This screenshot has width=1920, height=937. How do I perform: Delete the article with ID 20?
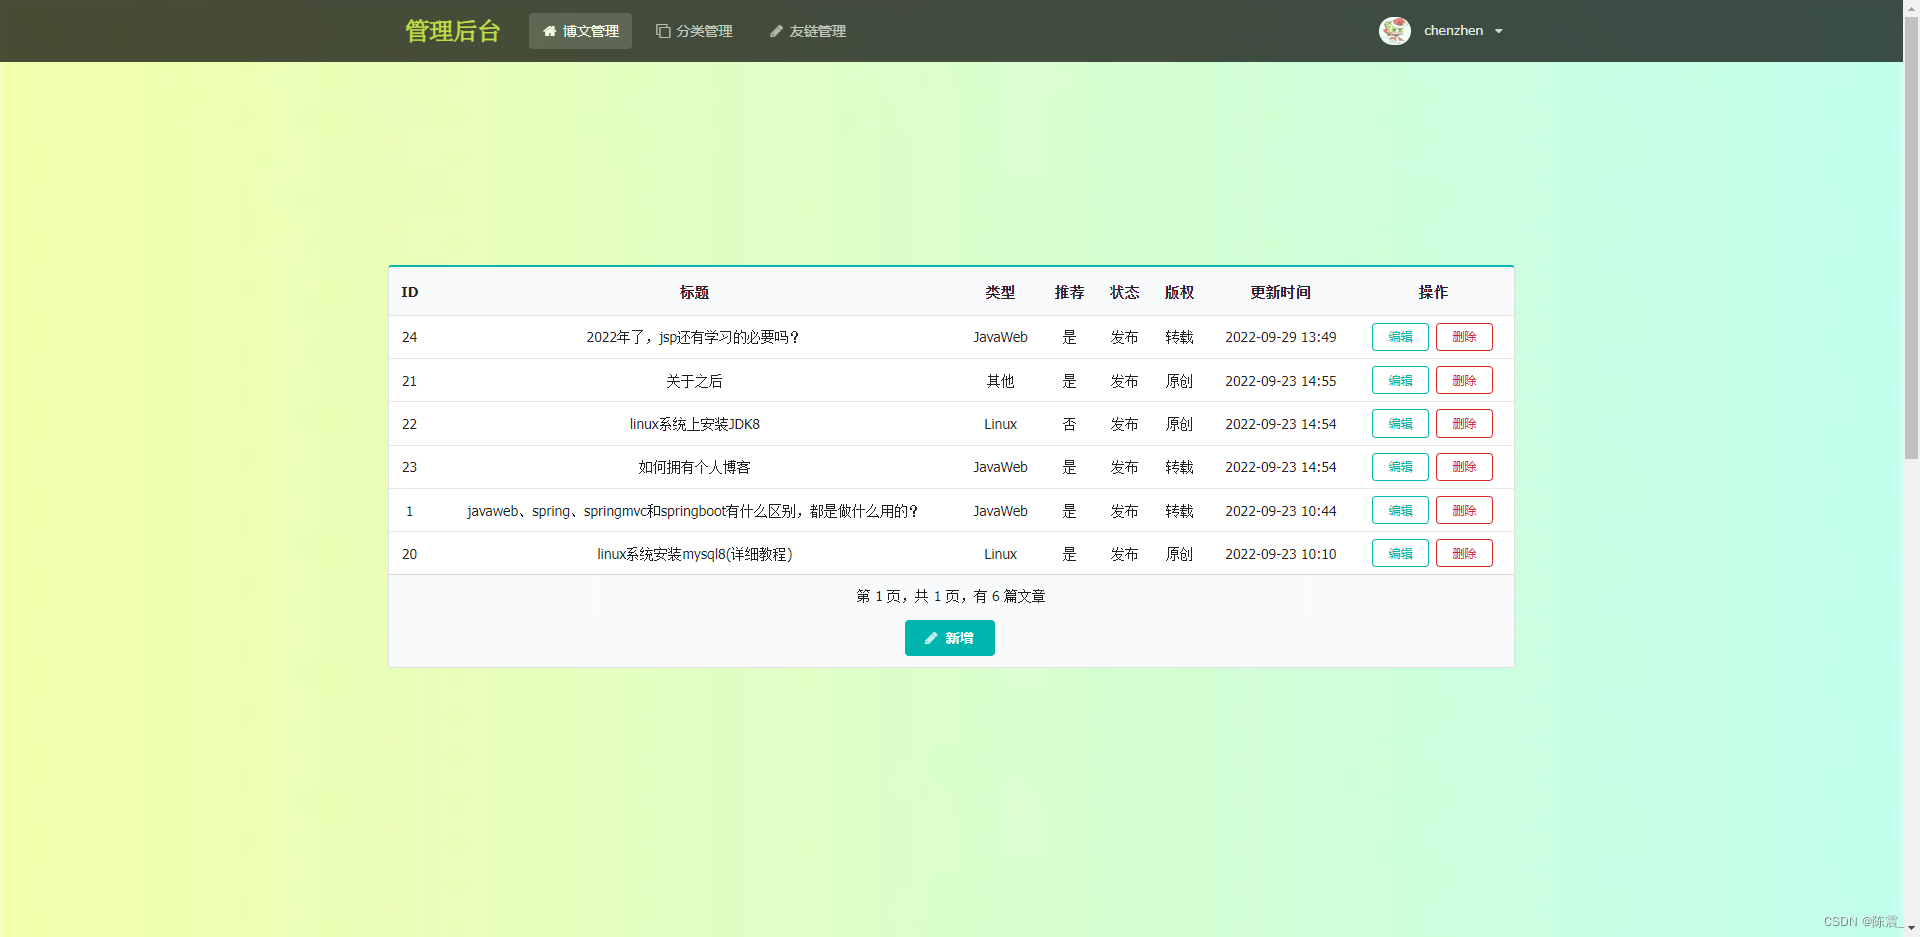pos(1464,553)
